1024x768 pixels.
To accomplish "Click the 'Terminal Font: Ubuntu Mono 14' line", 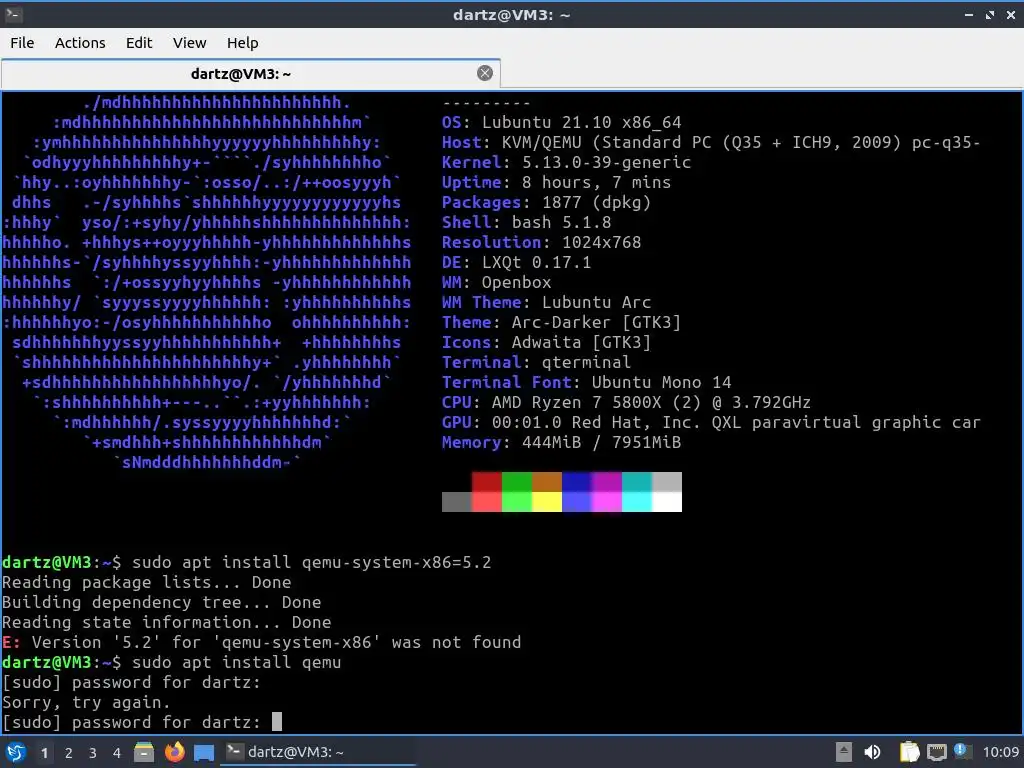I will pos(586,383).
